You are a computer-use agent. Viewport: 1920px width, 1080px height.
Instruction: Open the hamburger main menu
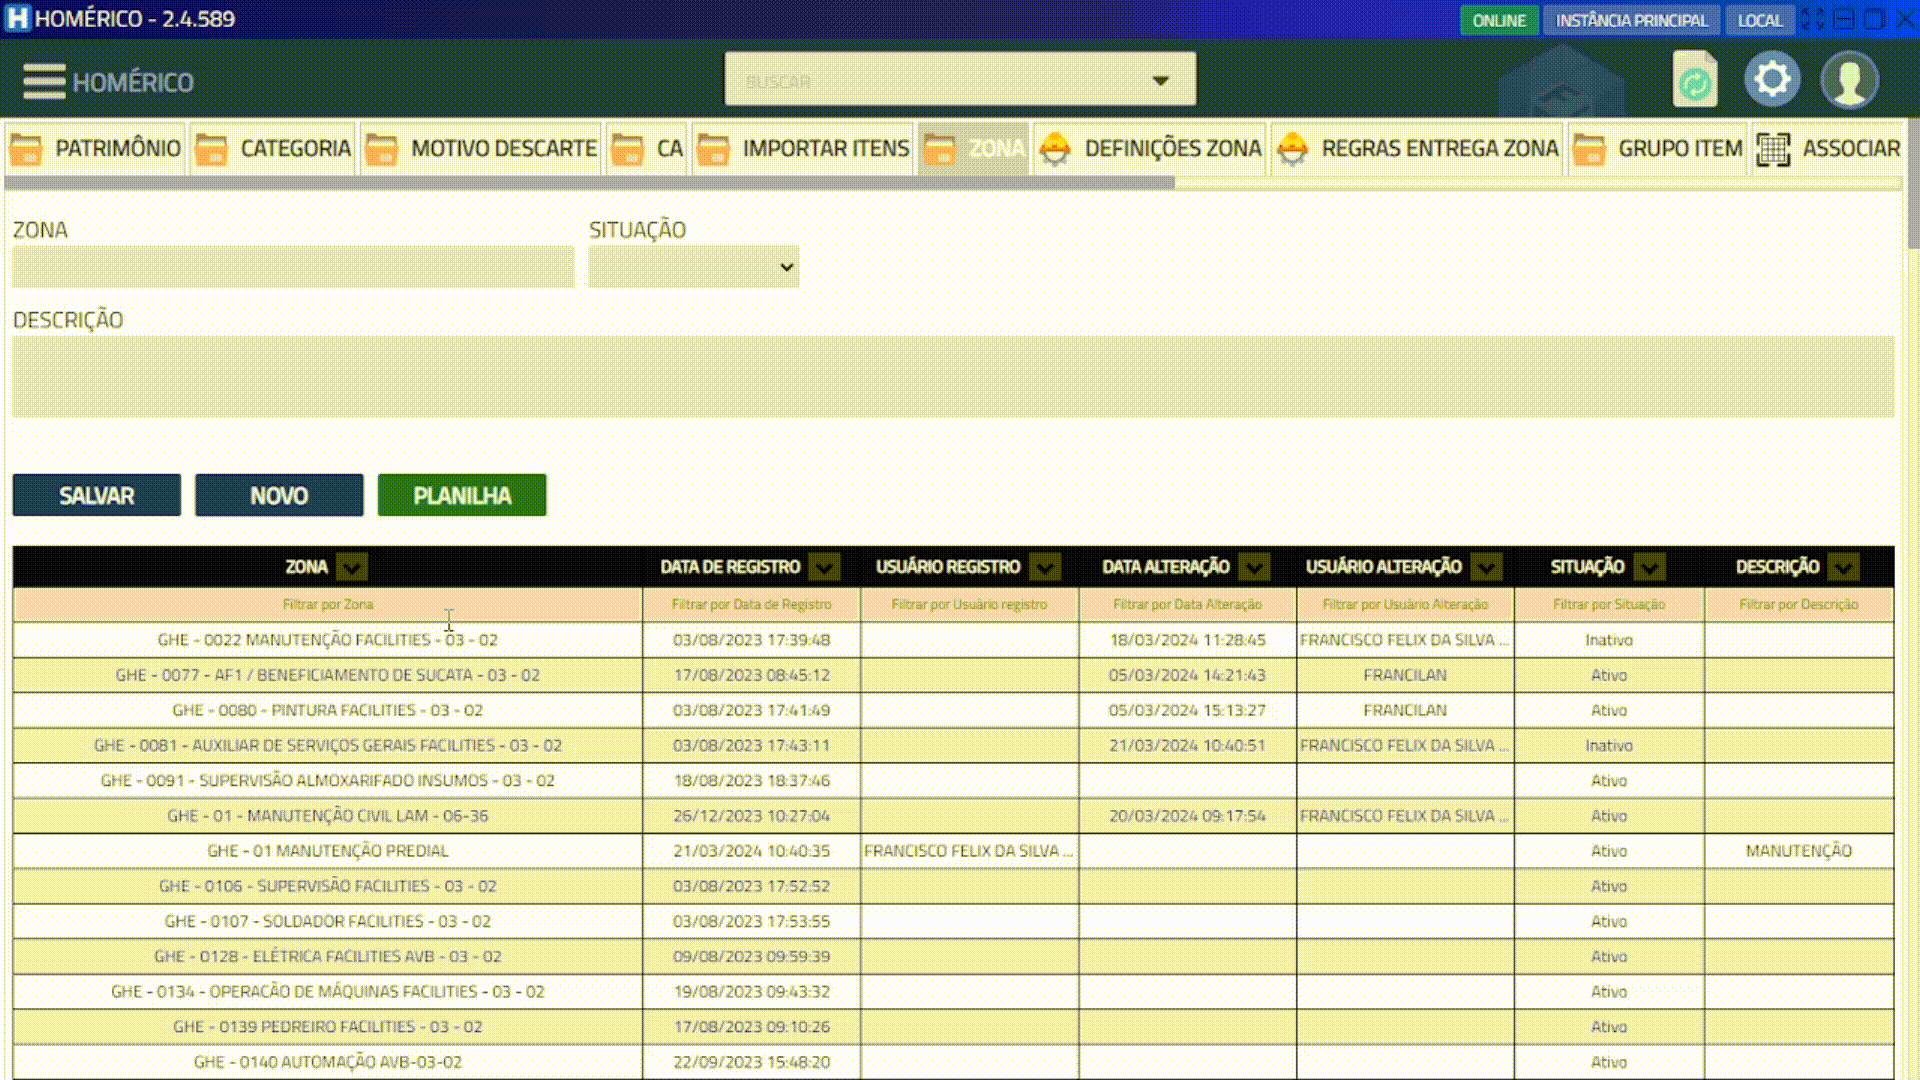[43, 82]
